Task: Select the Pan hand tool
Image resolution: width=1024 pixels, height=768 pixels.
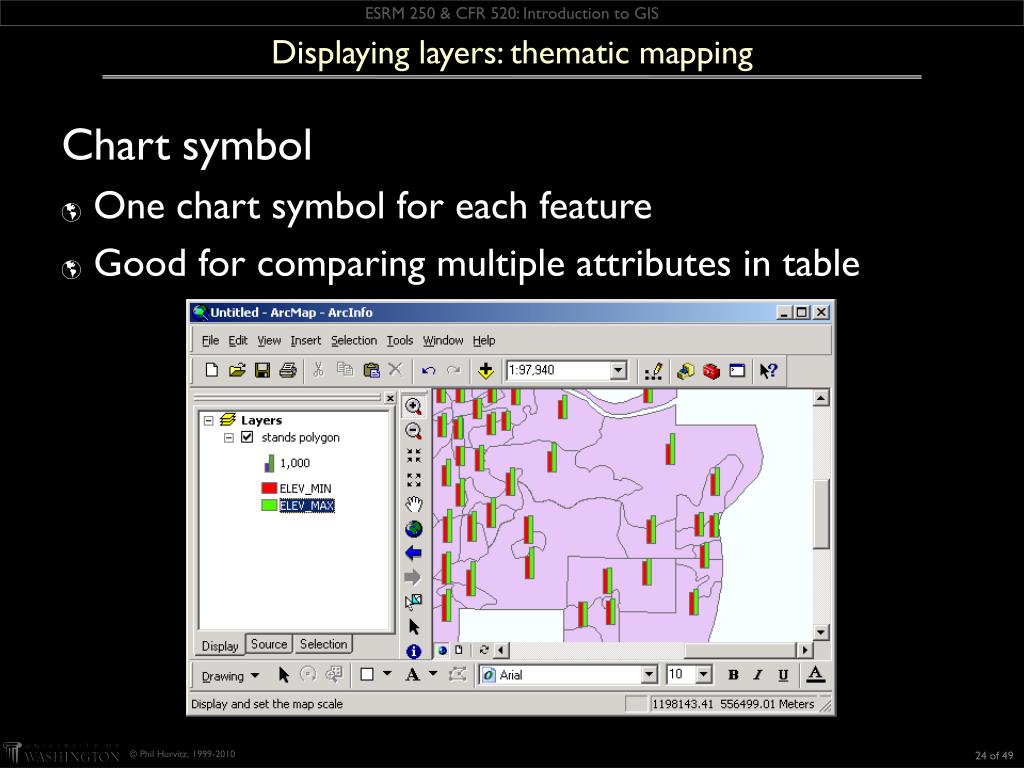Action: [x=413, y=504]
